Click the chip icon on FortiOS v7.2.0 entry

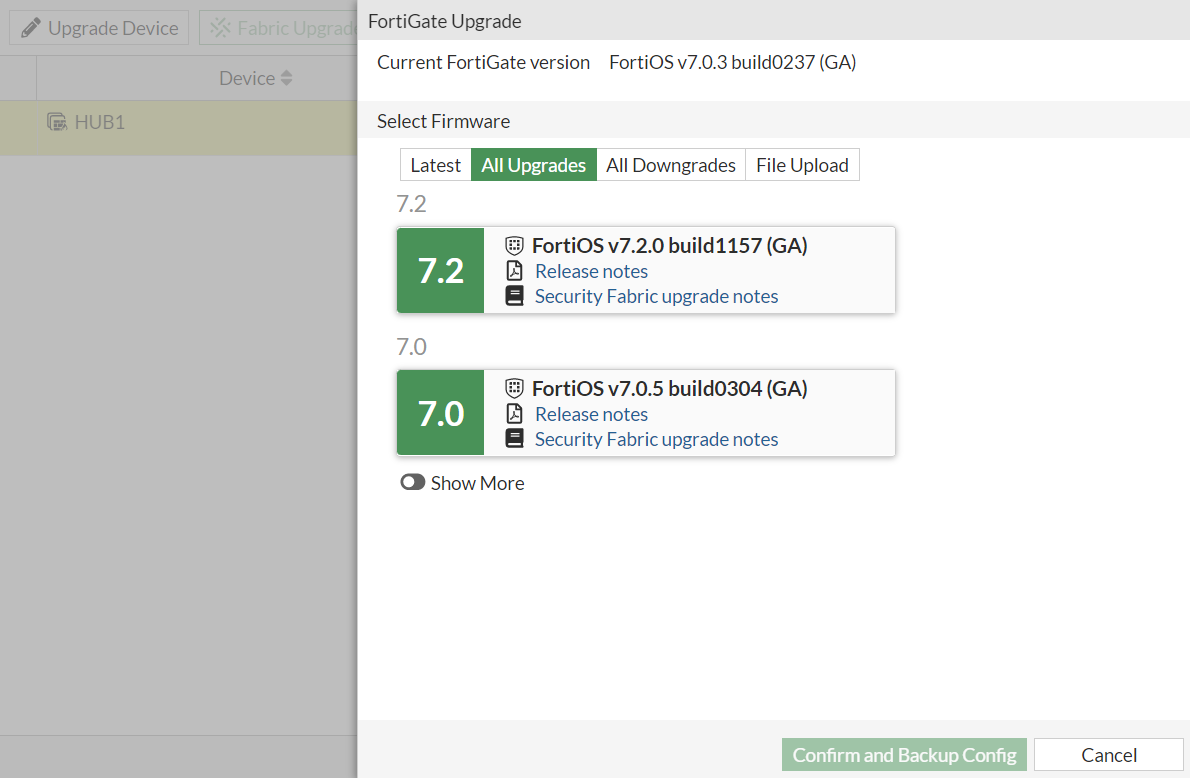pos(514,245)
